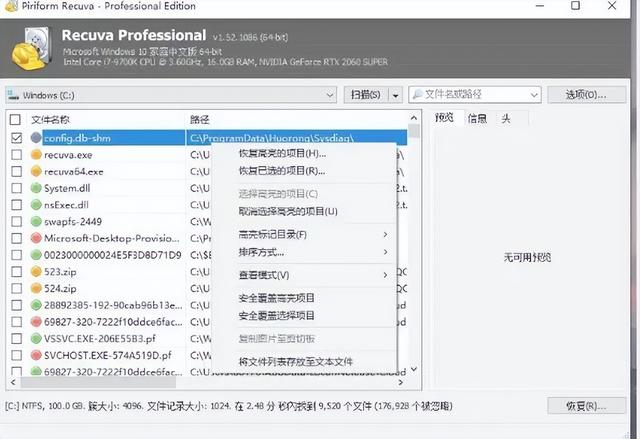Image resolution: width=640 pixels, height=439 pixels.
Task: Sort by the 路径 column header
Action: pos(200,120)
